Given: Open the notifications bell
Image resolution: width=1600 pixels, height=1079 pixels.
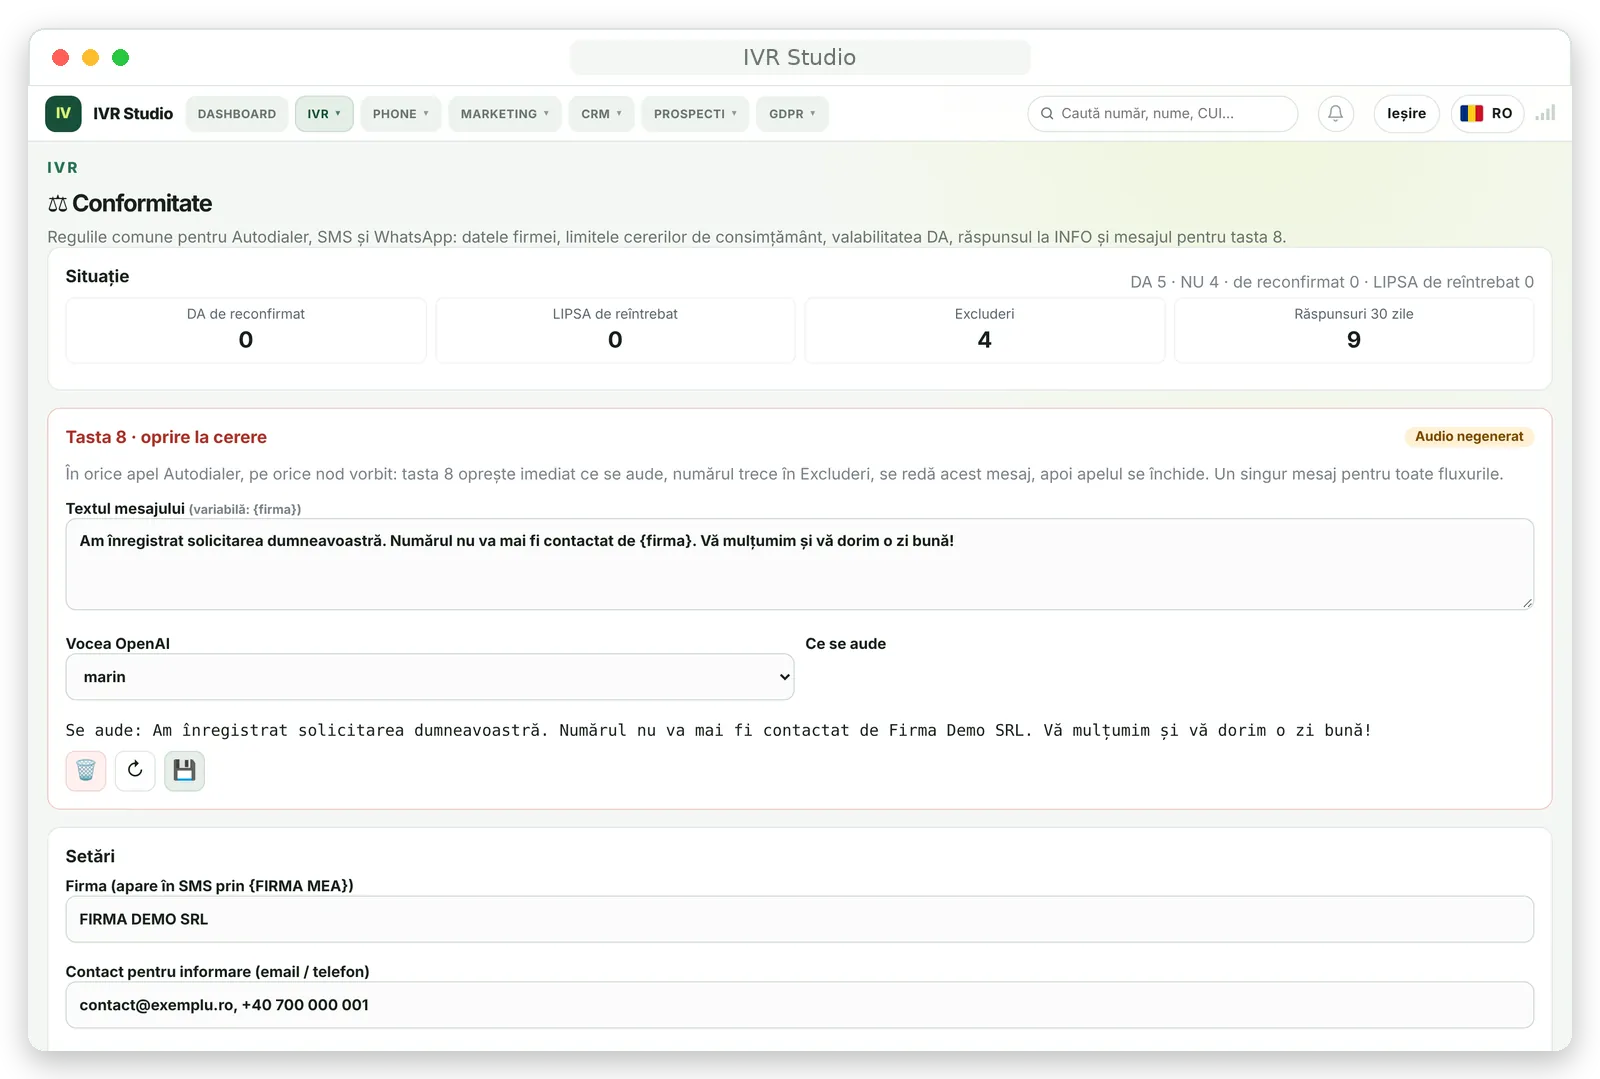Looking at the screenshot, I should [x=1335, y=114].
